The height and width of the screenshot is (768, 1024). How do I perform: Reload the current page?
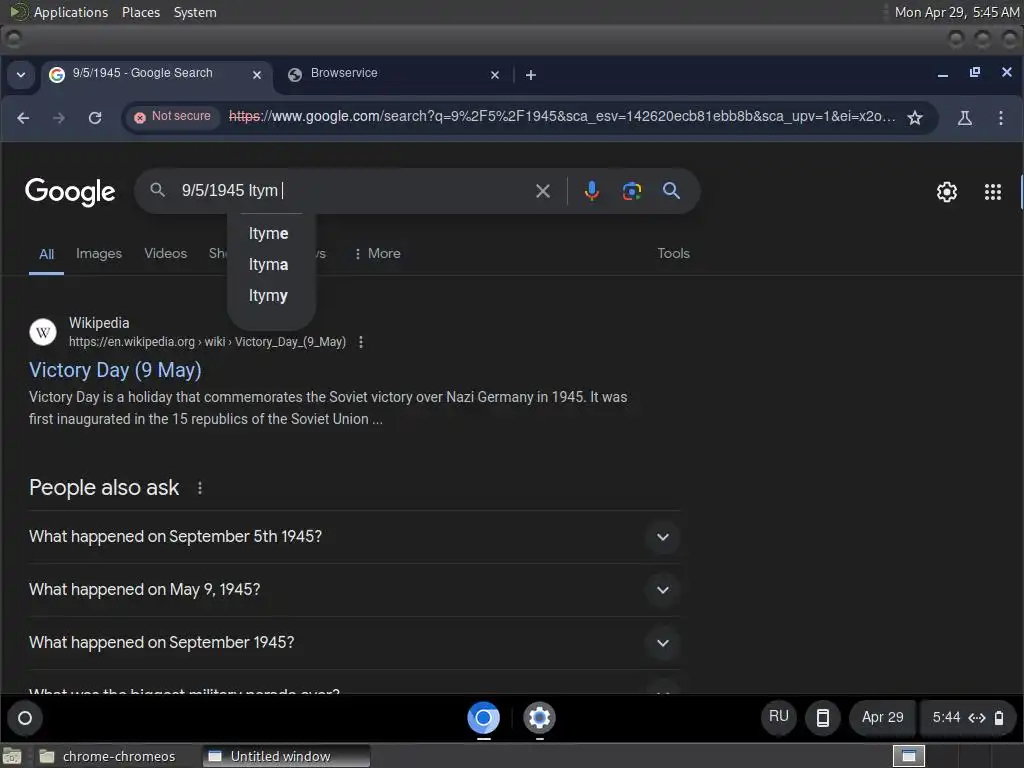[x=95, y=118]
